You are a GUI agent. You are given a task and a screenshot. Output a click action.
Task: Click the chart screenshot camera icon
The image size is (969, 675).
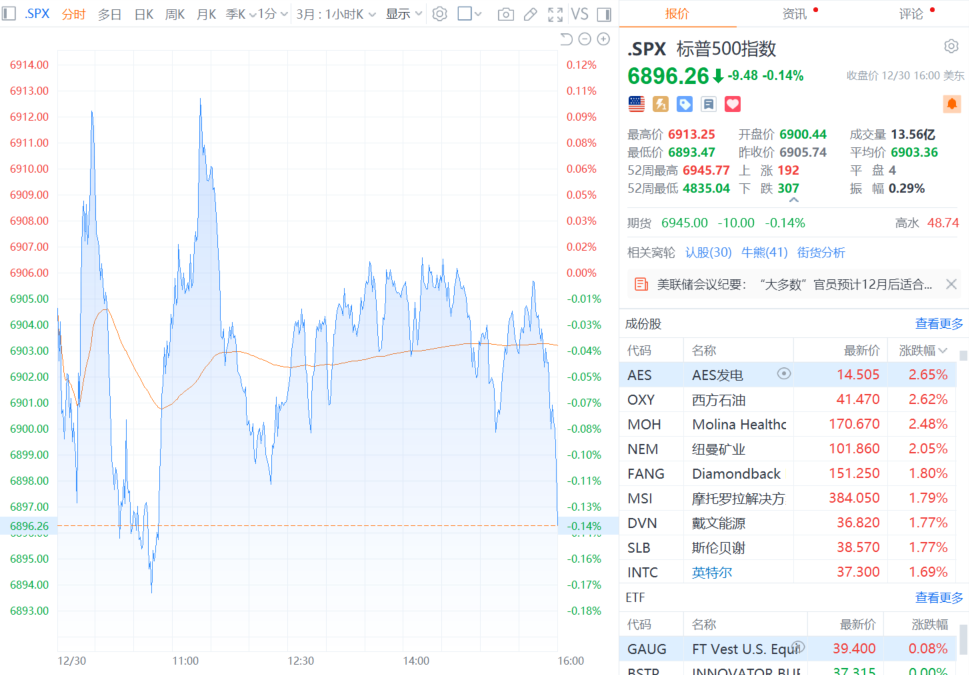pos(506,14)
